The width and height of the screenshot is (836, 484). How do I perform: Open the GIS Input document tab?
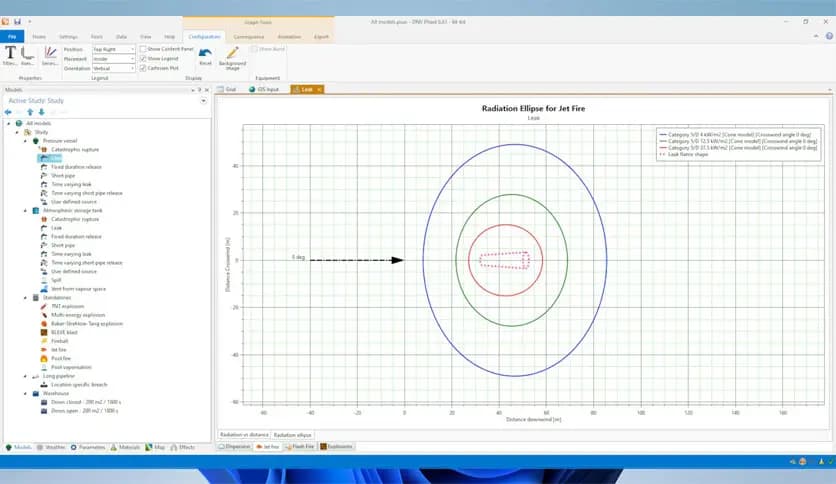pyautogui.click(x=264, y=90)
